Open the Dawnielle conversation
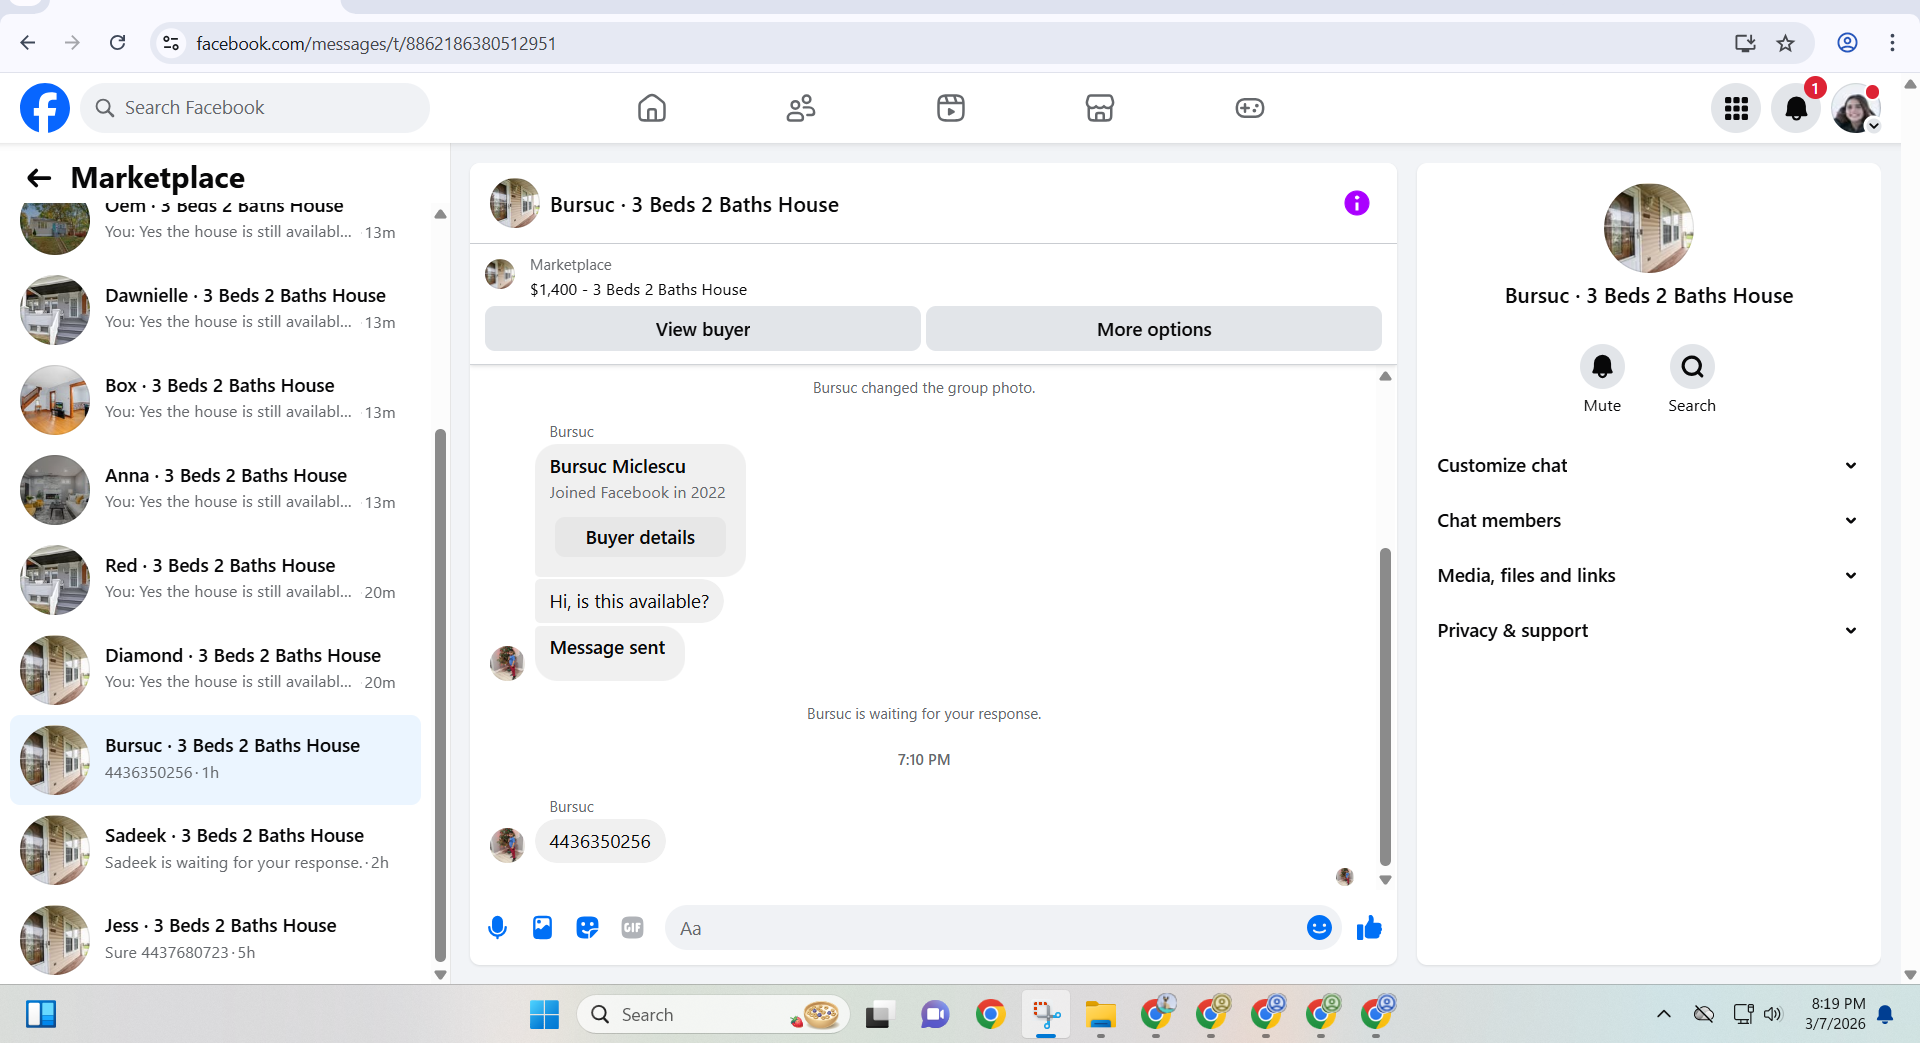This screenshot has width=1920, height=1043. [215, 310]
